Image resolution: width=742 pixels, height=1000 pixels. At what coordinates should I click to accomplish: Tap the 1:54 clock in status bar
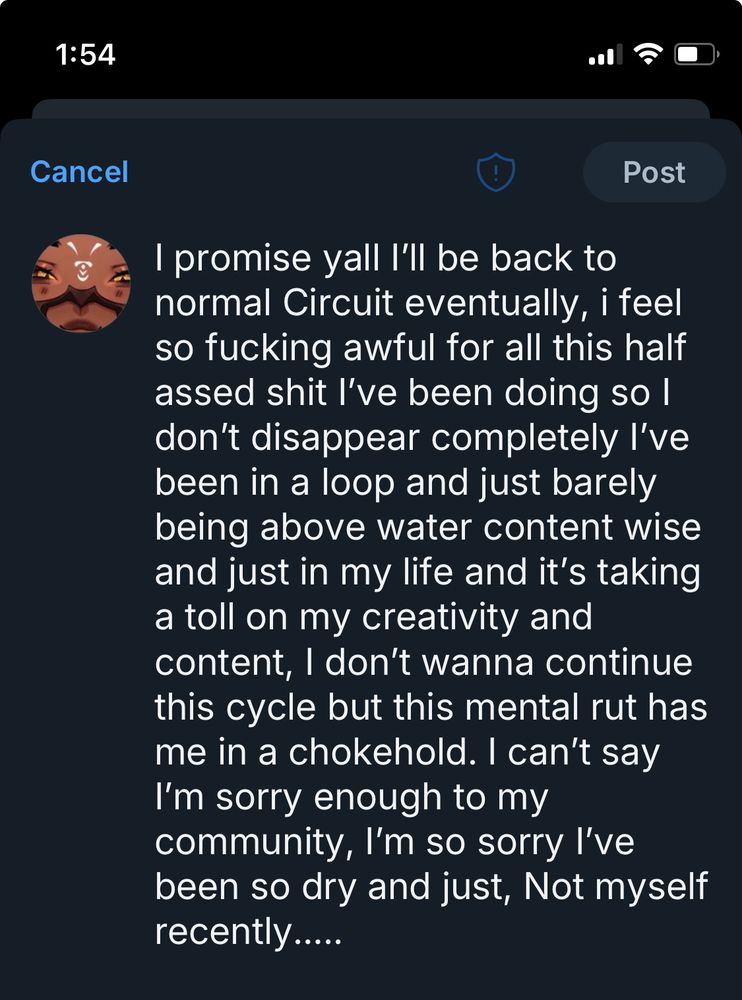pyautogui.click(x=86, y=54)
